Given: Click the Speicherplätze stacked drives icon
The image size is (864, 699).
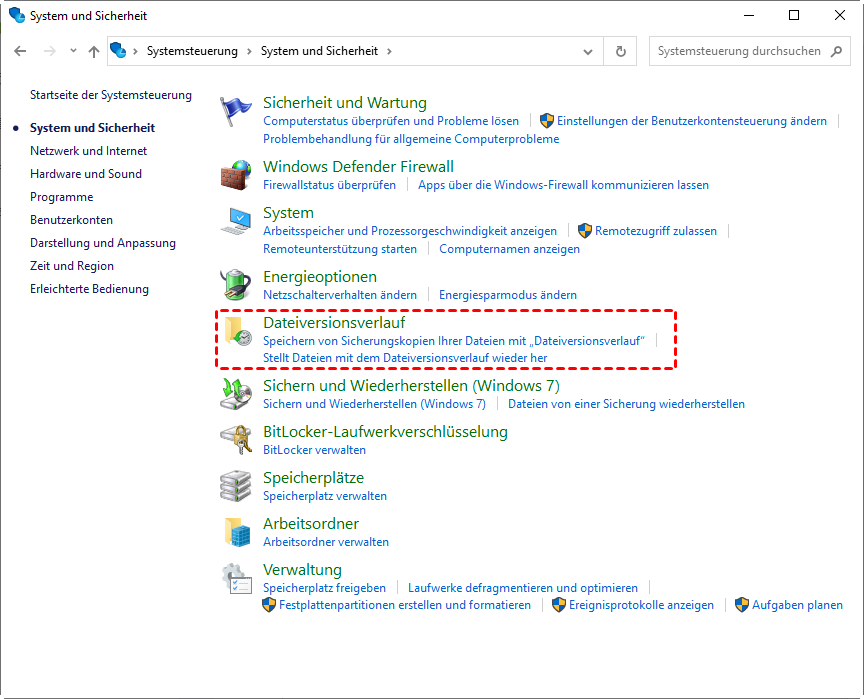Looking at the screenshot, I should click(x=236, y=486).
